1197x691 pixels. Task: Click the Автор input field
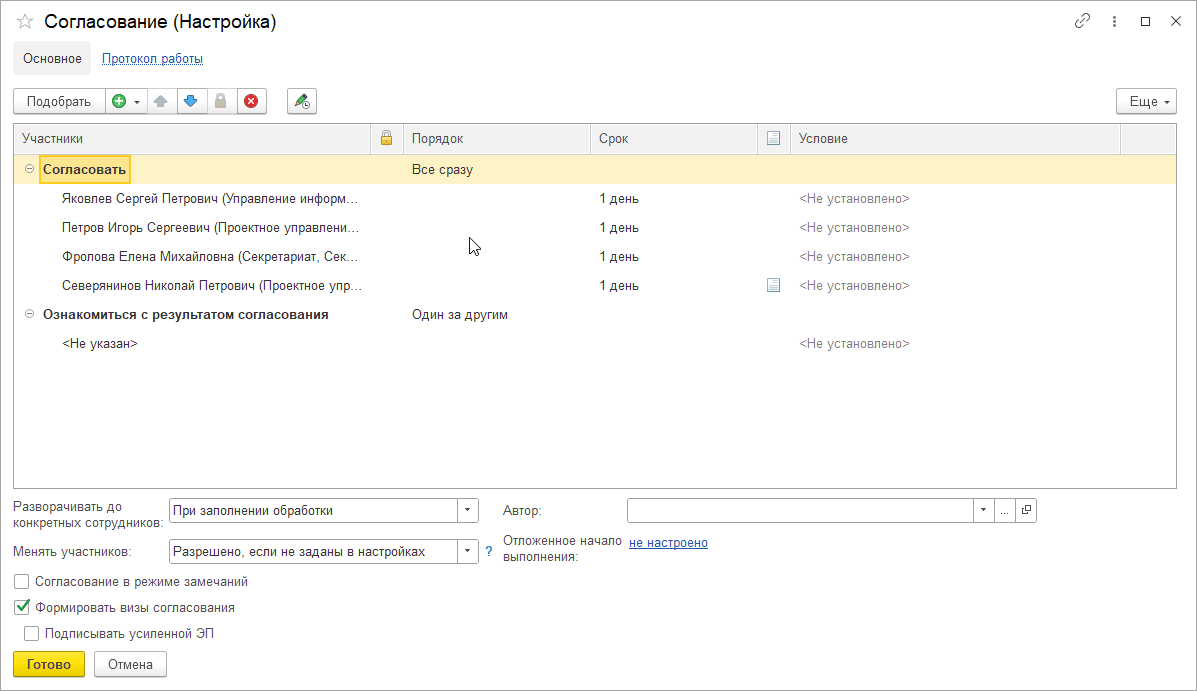(800, 511)
